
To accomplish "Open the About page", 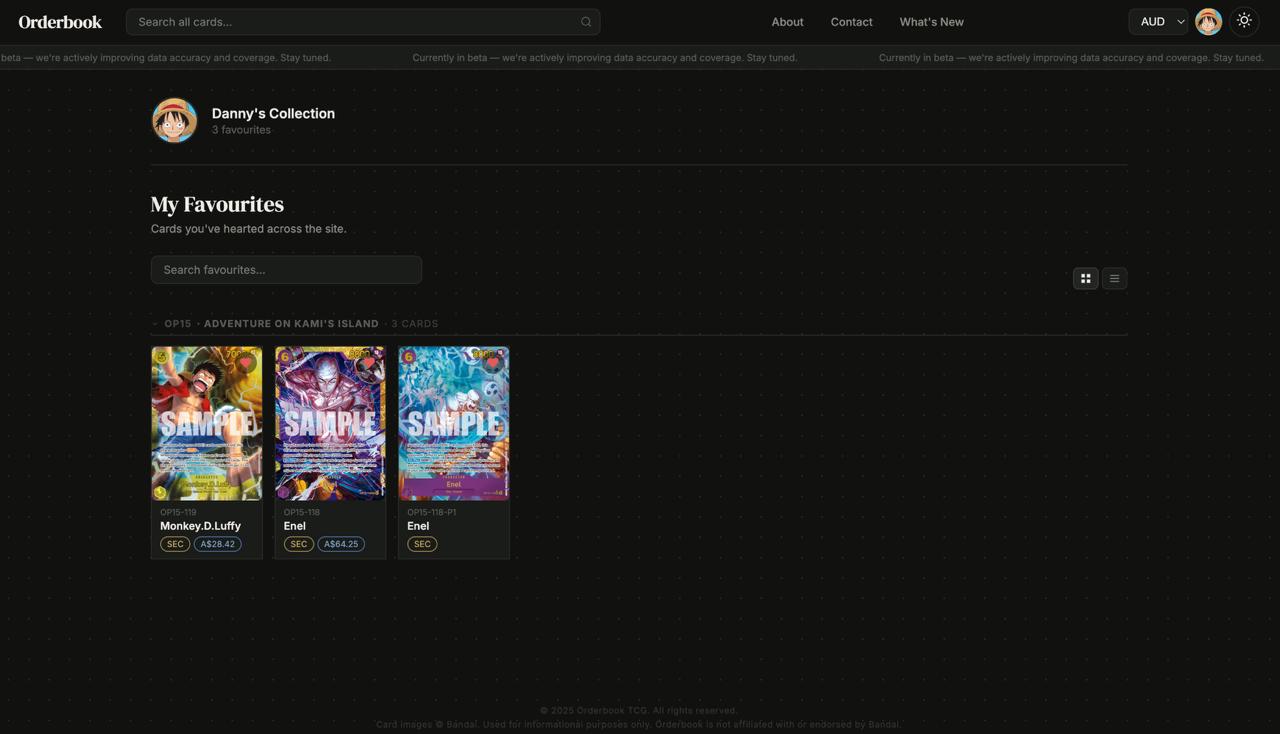I will click(x=787, y=22).
